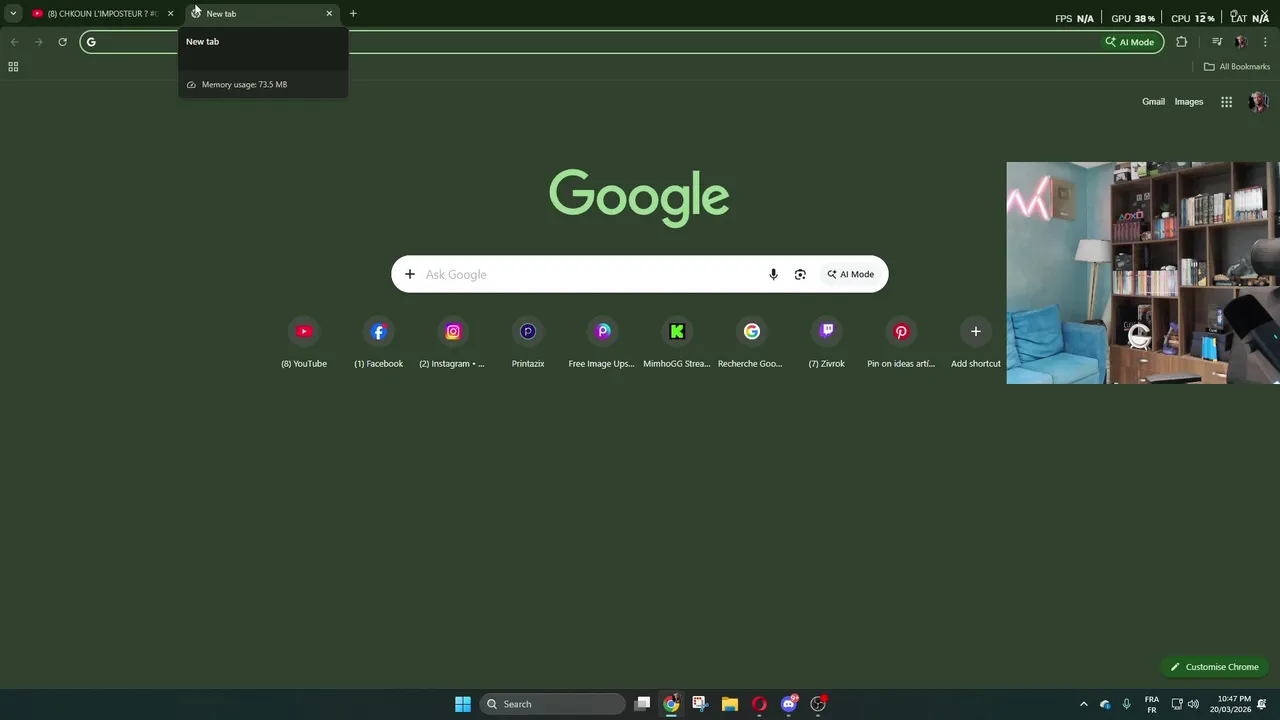Open the notifications bell icon
This screenshot has width=1280, height=720.
click(x=1262, y=704)
